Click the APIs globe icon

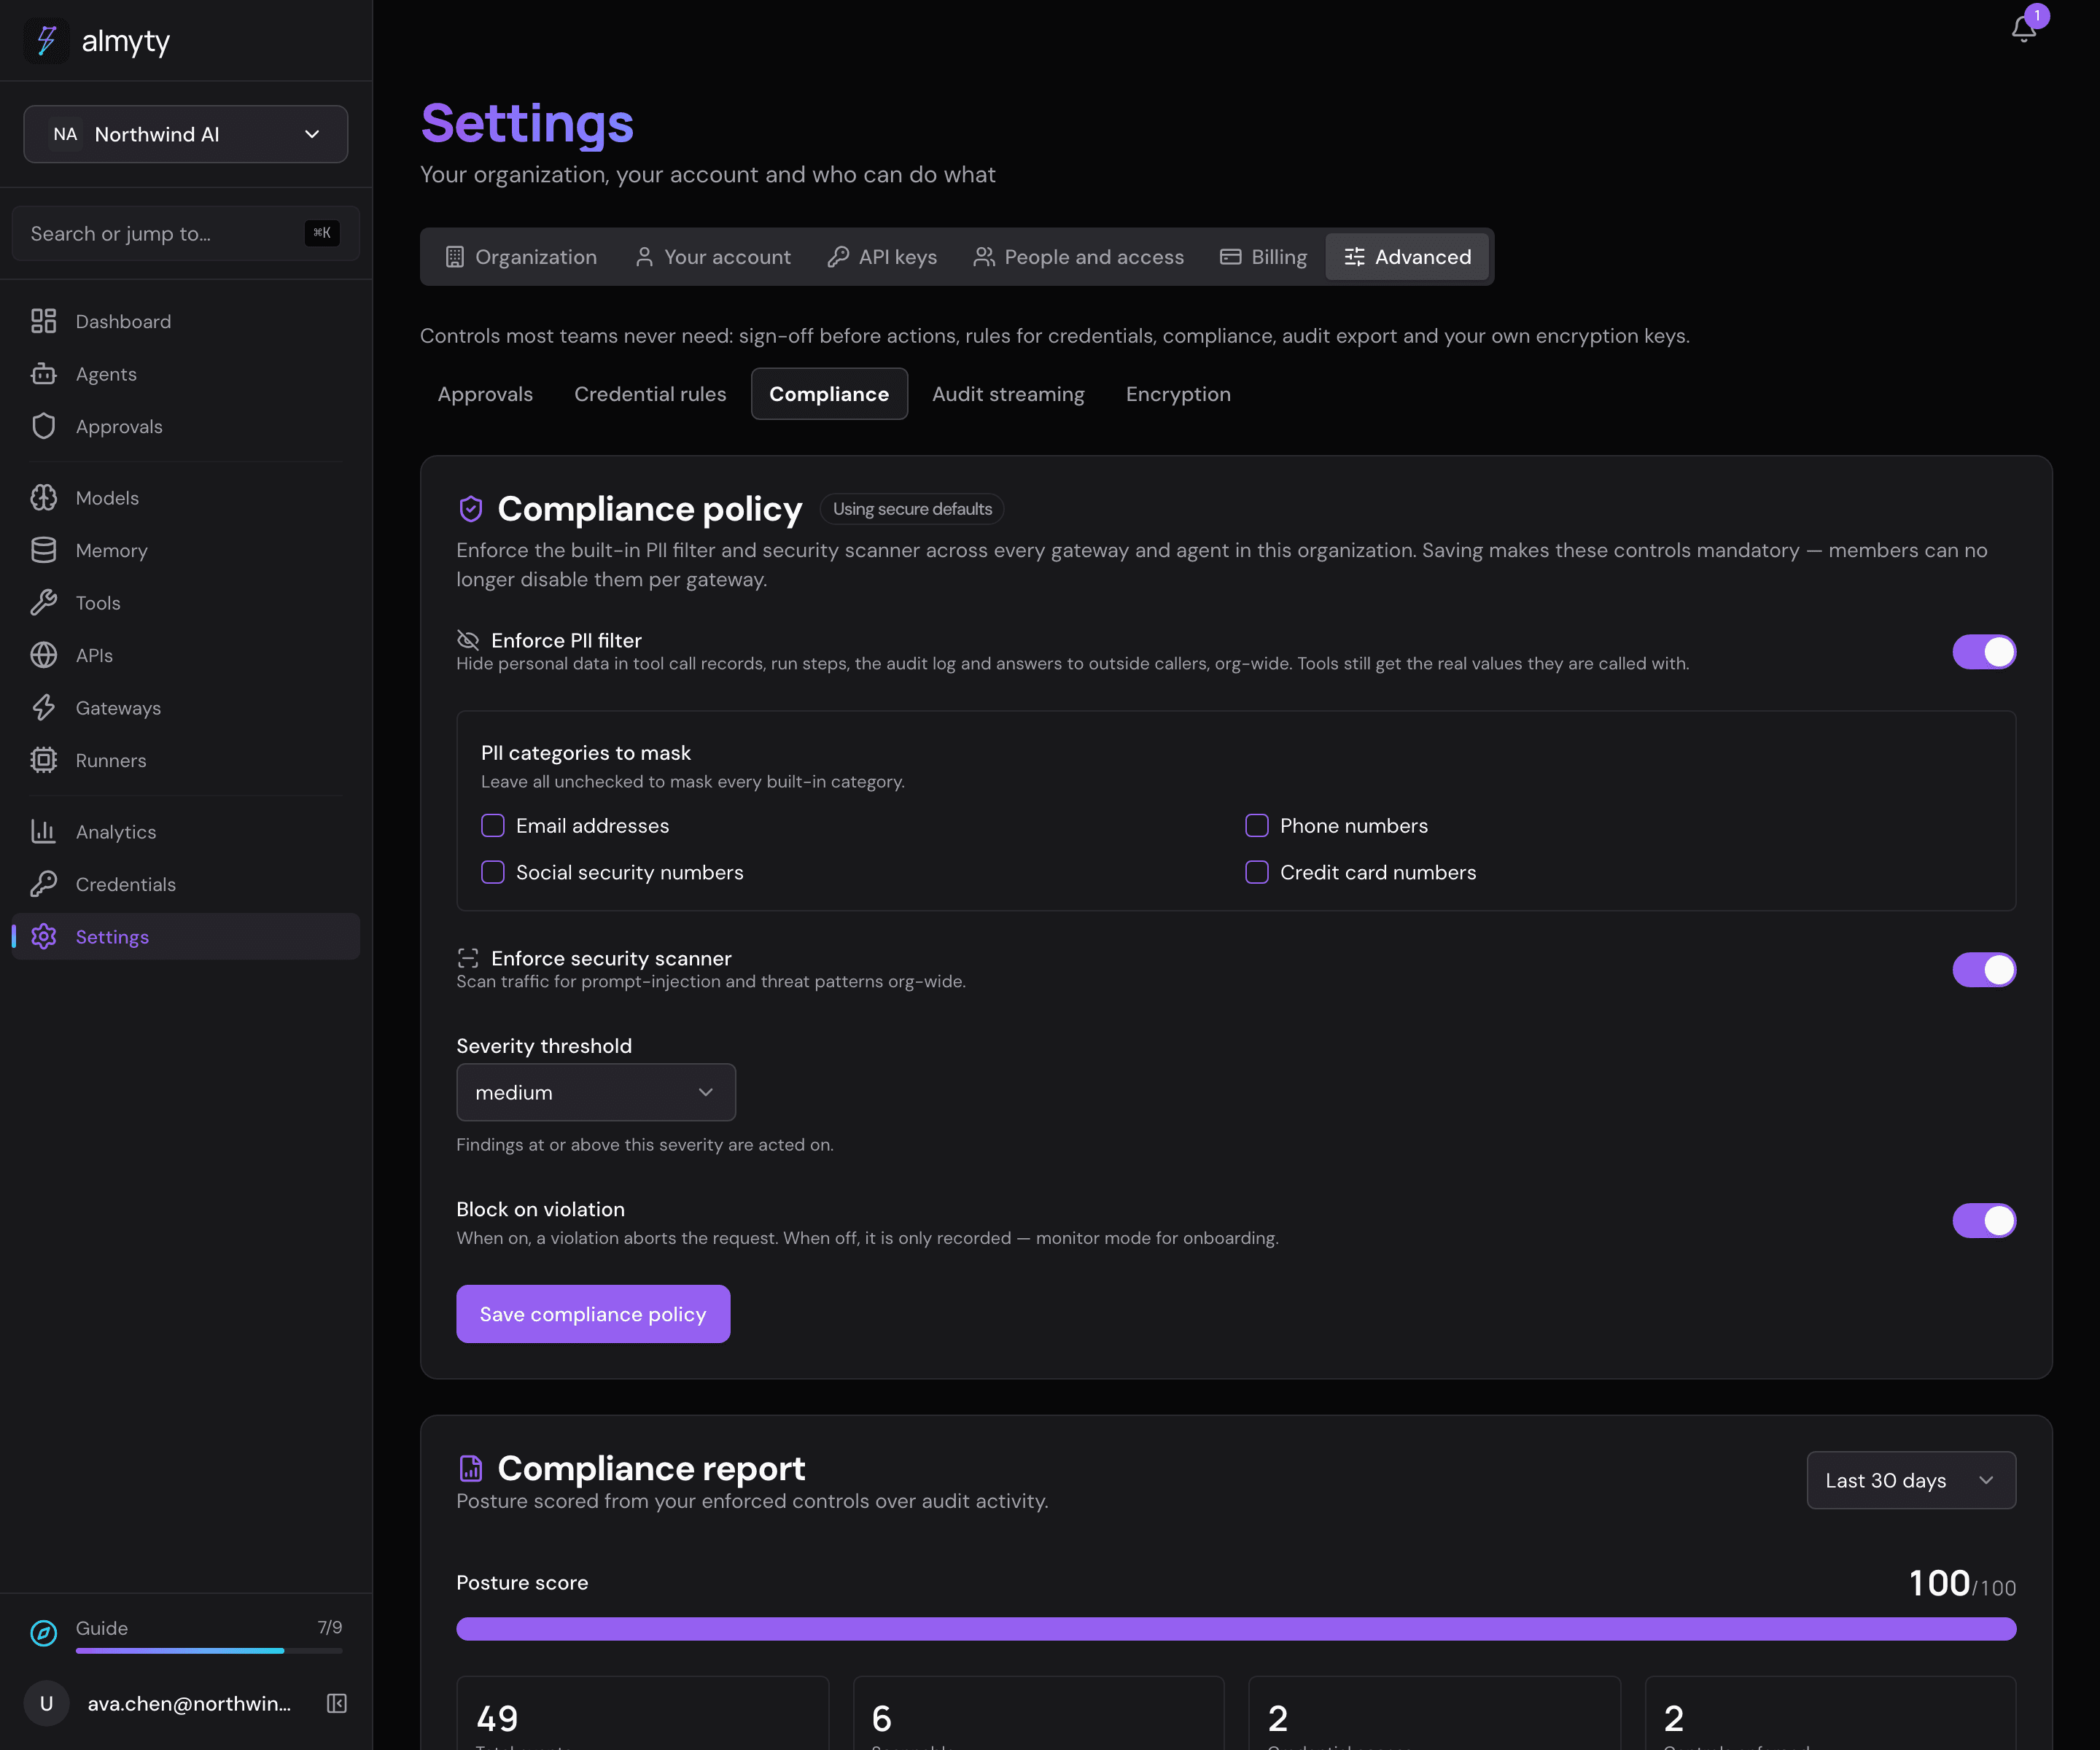click(x=43, y=655)
